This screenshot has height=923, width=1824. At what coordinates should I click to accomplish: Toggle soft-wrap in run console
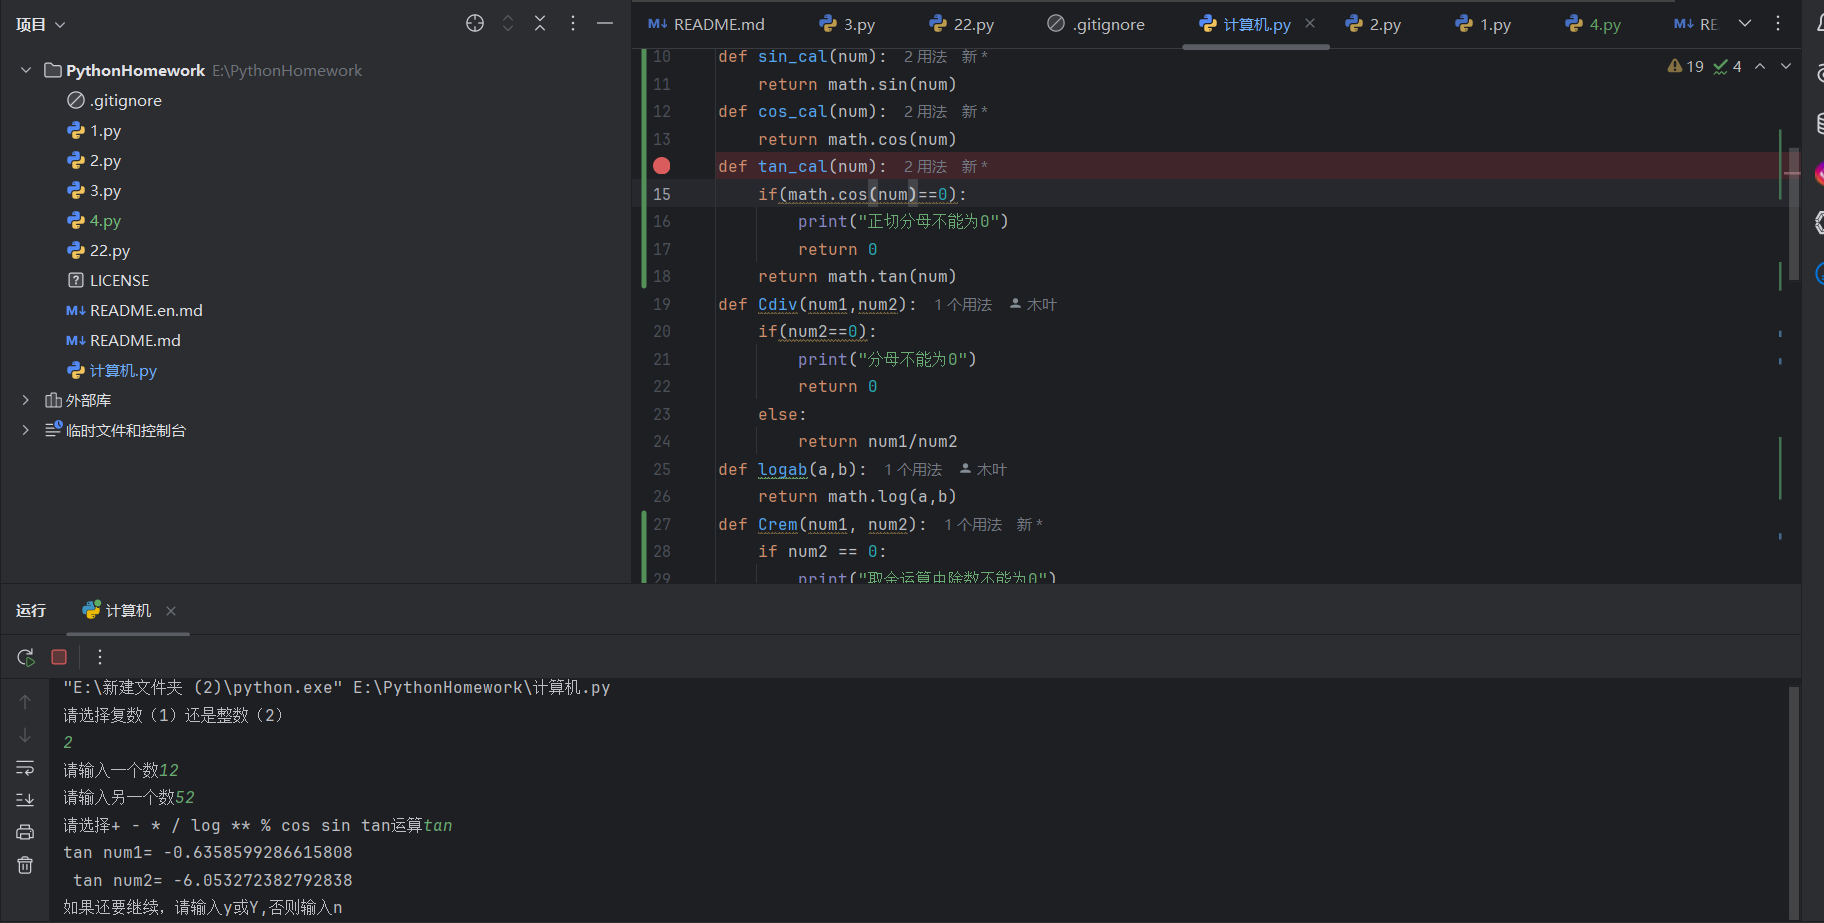pos(25,768)
